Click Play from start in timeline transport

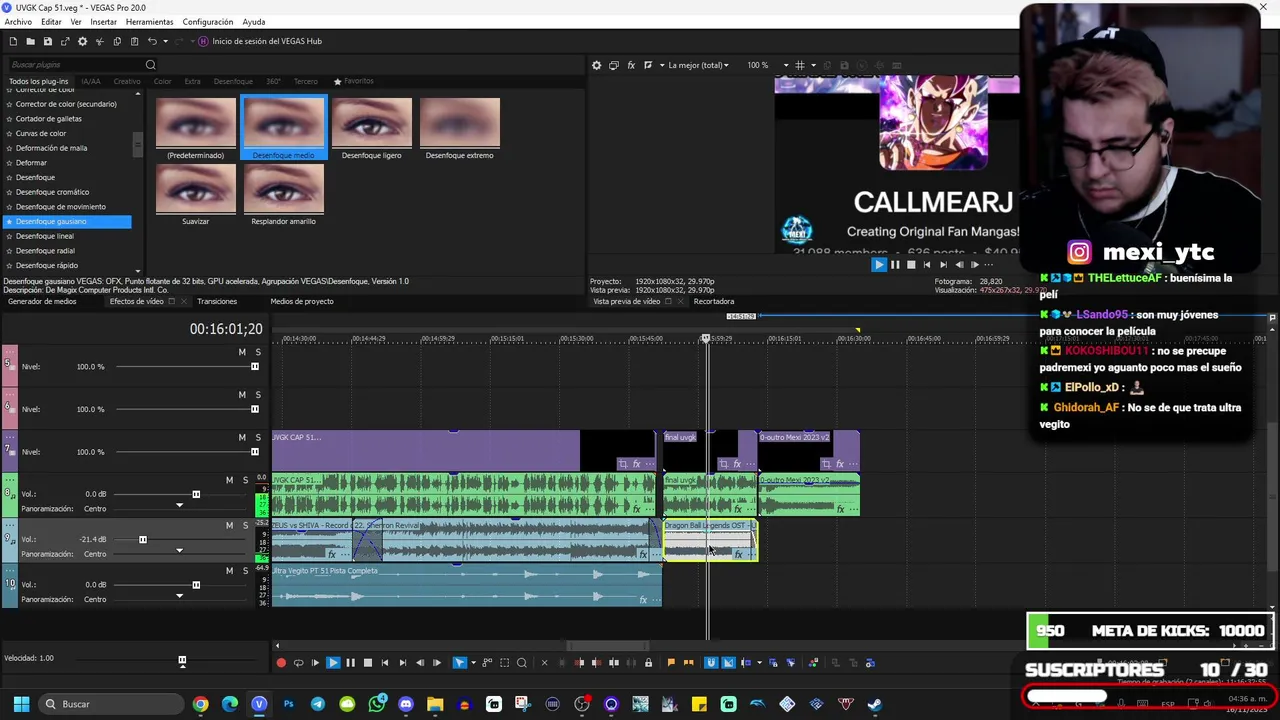click(x=315, y=662)
